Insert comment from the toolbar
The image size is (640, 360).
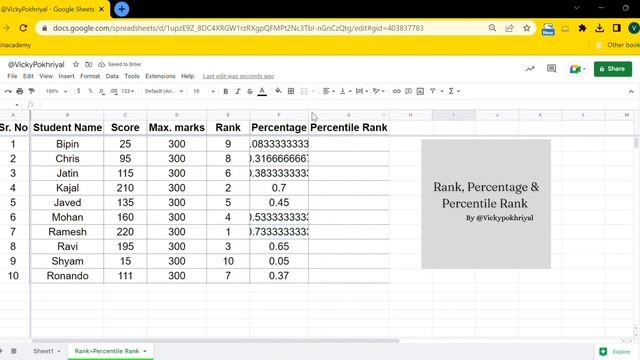coord(408,91)
